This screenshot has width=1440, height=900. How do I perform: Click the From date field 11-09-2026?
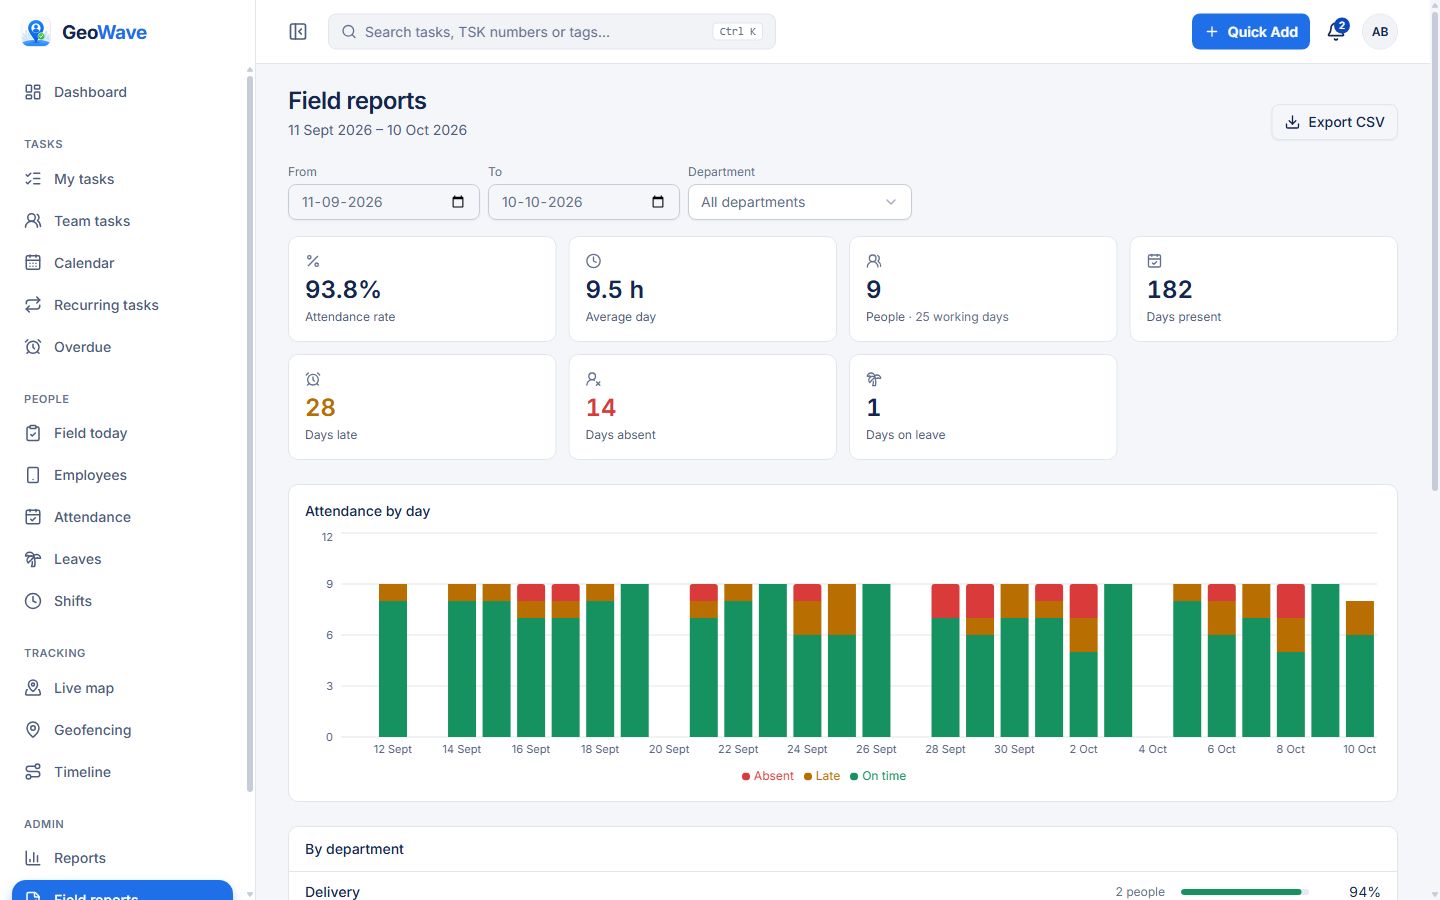pos(383,202)
